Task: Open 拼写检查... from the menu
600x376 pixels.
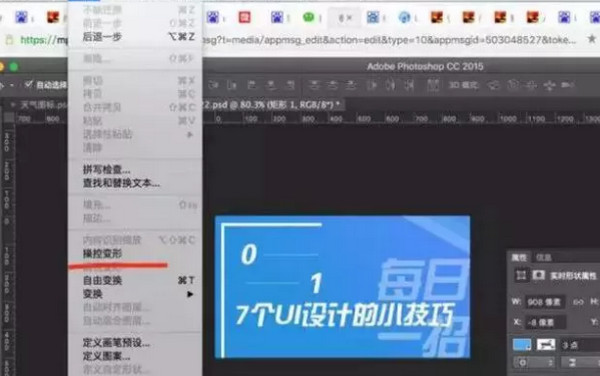Action: (x=135, y=169)
